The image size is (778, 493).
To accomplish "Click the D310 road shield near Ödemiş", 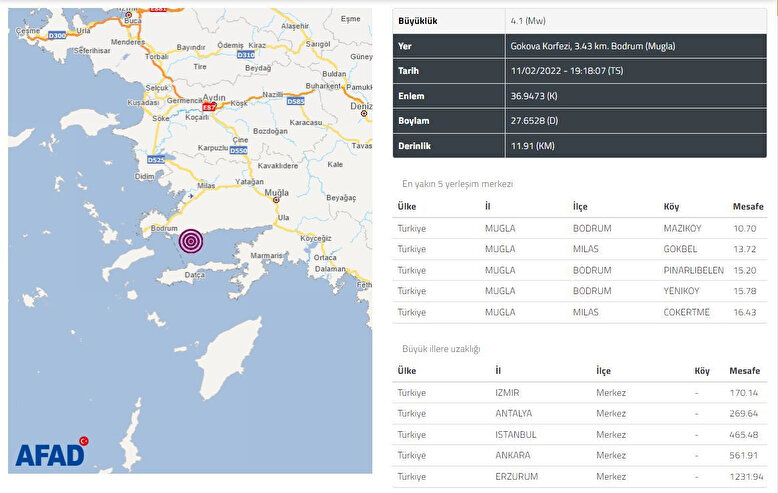I will pos(246,56).
